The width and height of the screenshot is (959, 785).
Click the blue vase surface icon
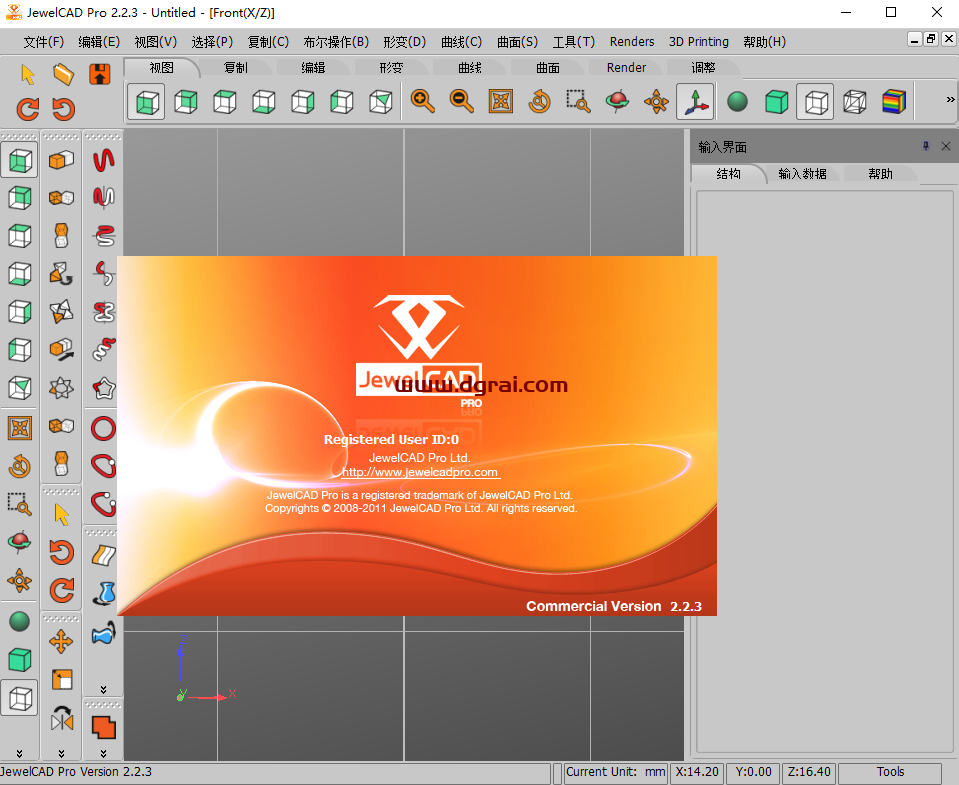pos(105,594)
